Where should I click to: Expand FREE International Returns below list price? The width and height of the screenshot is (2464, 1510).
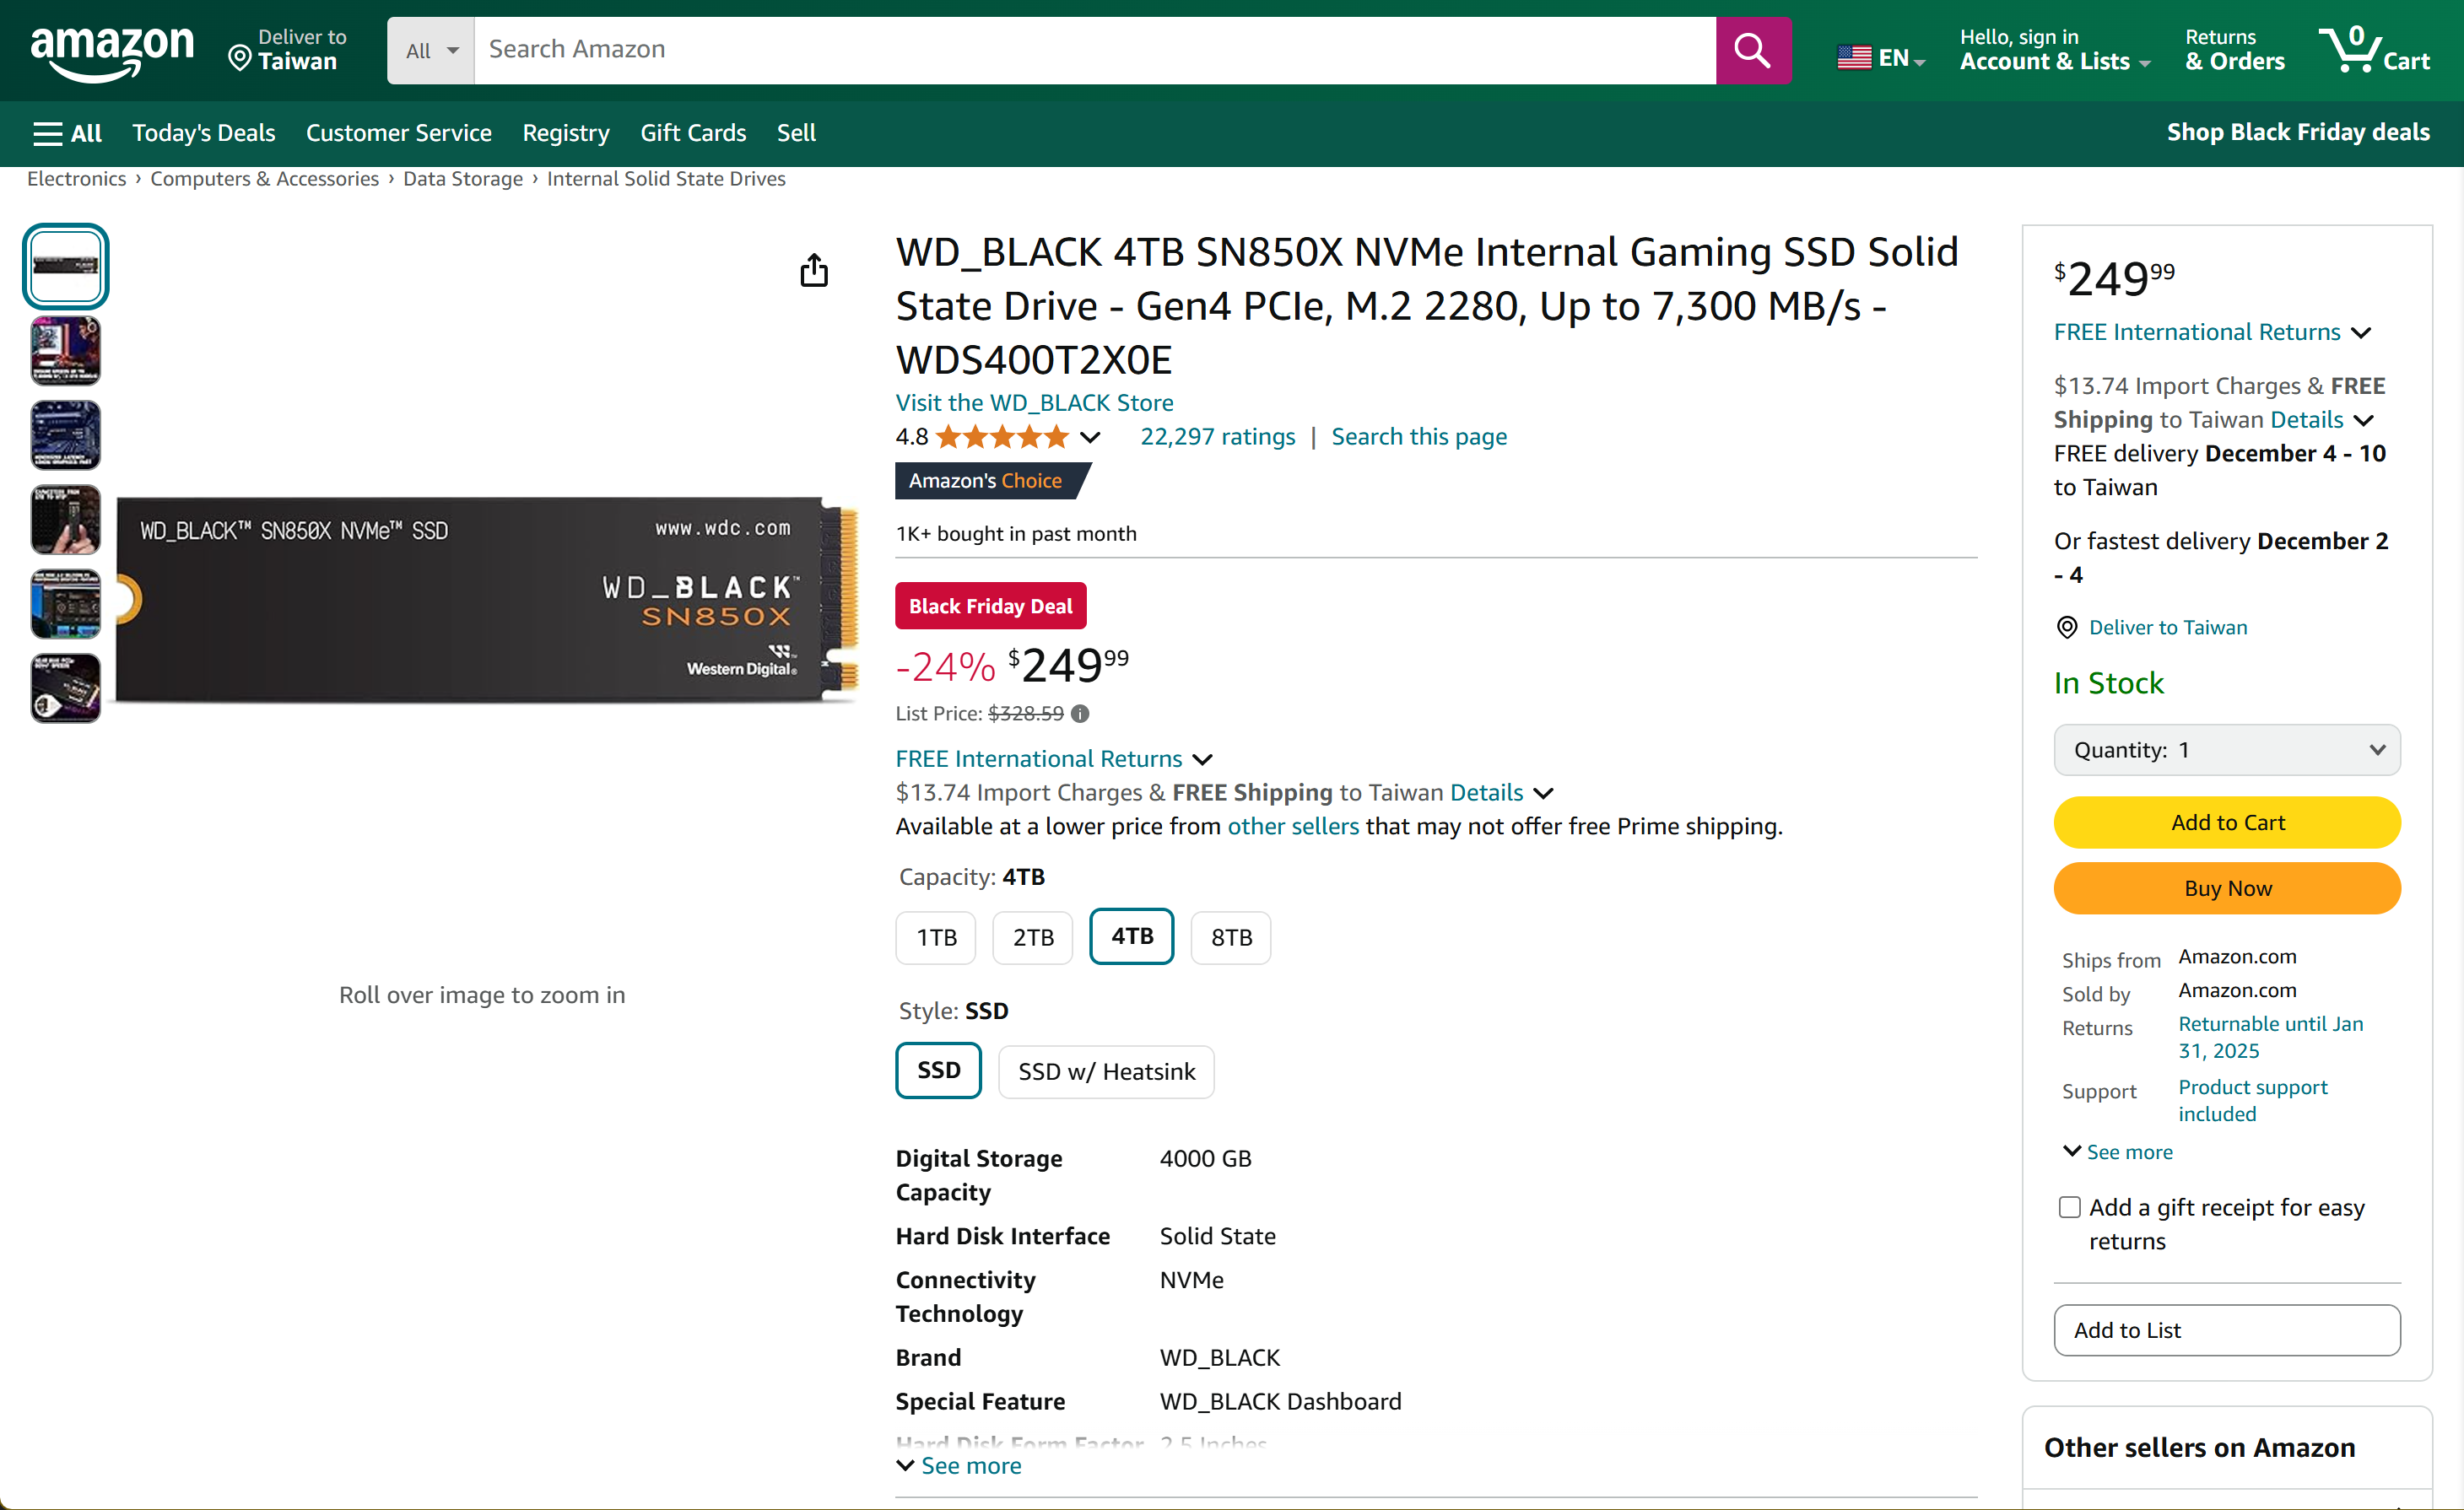pos(1054,759)
